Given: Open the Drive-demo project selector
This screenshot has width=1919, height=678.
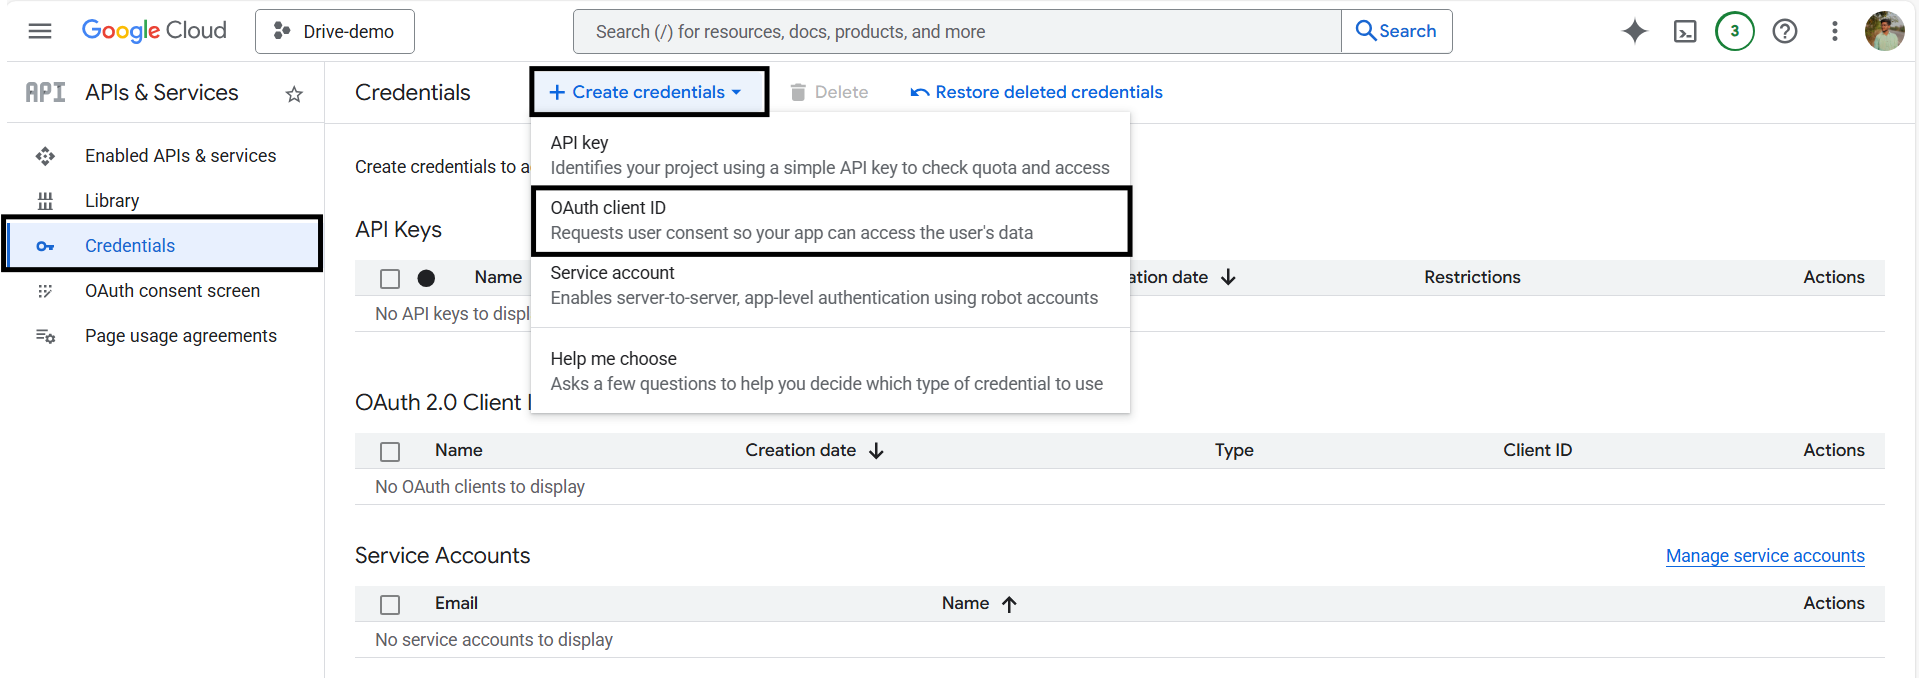Looking at the screenshot, I should 335,32.
